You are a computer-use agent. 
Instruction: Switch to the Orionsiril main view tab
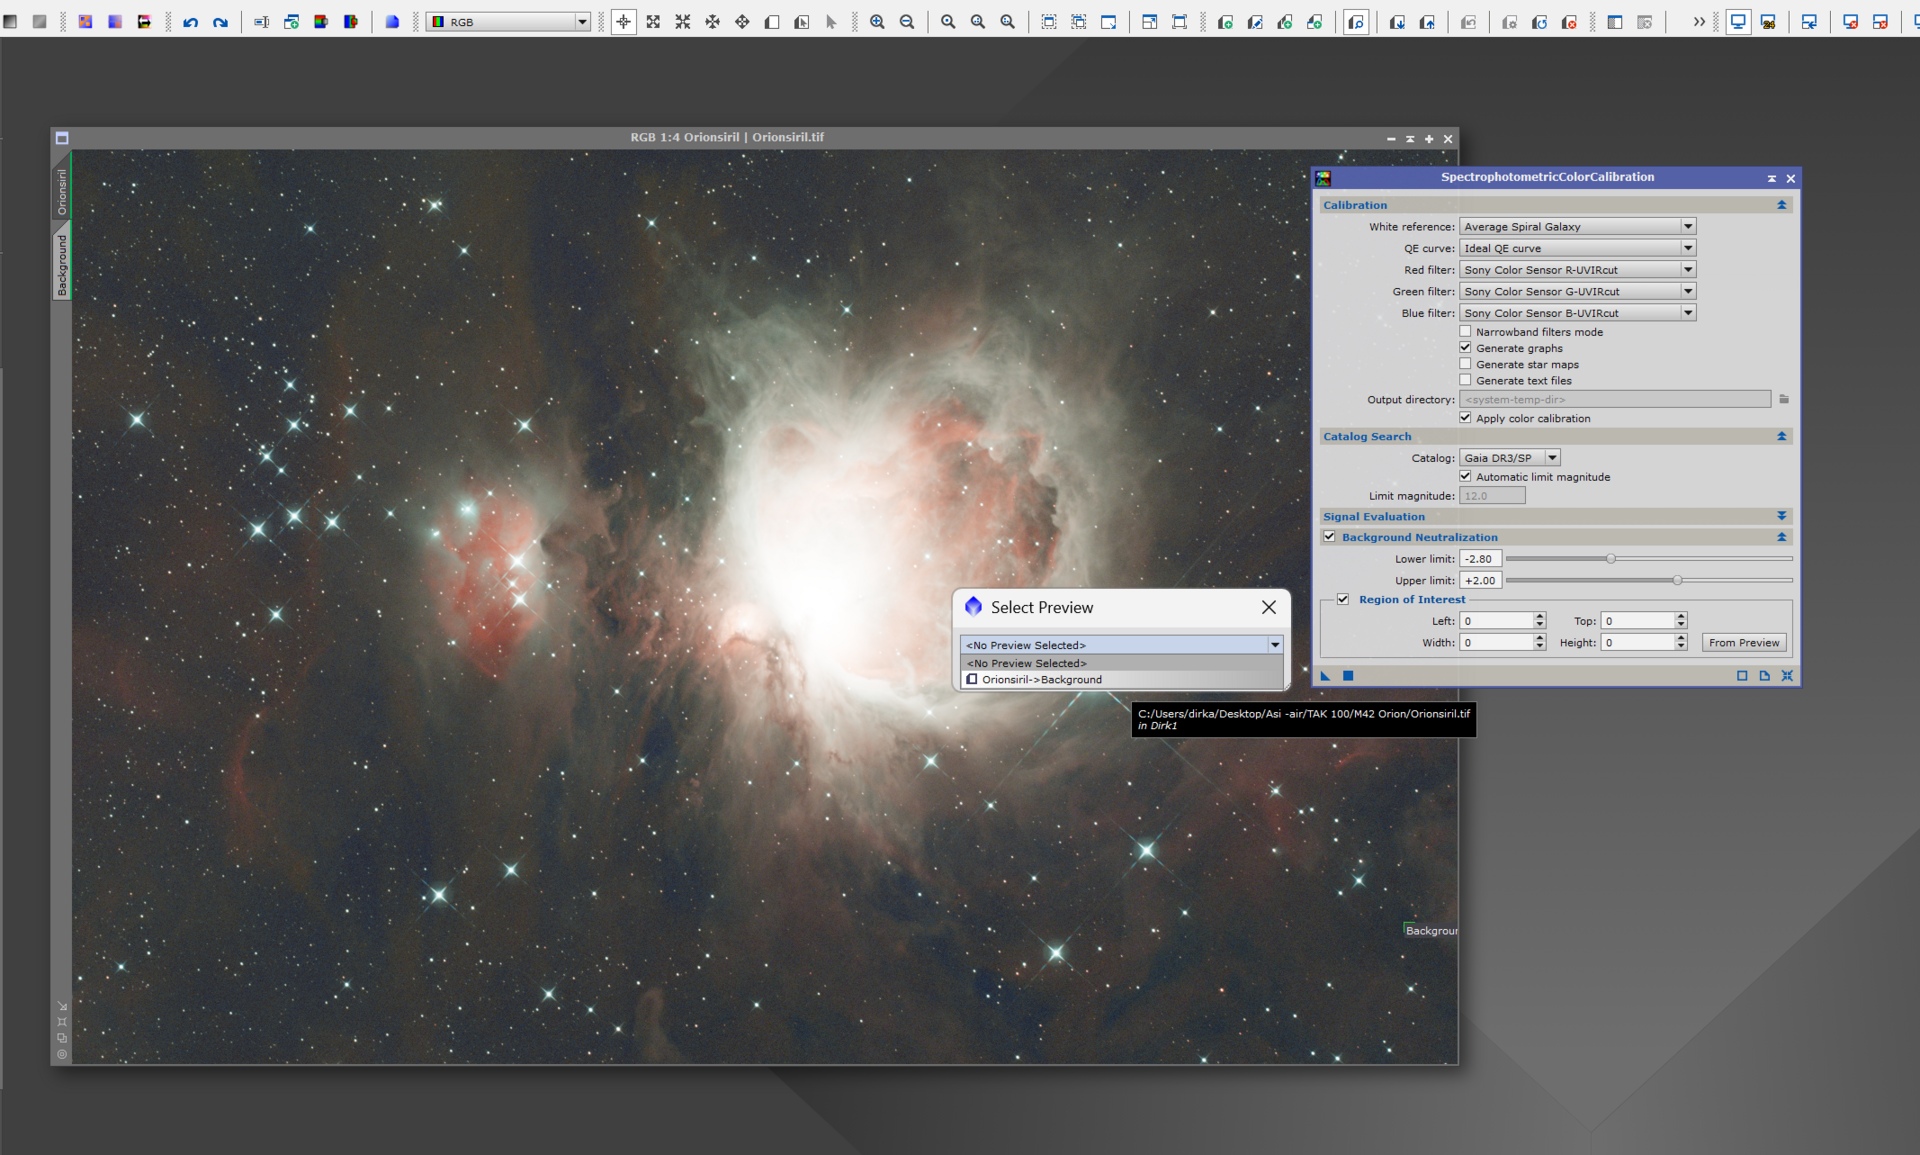pyautogui.click(x=62, y=191)
